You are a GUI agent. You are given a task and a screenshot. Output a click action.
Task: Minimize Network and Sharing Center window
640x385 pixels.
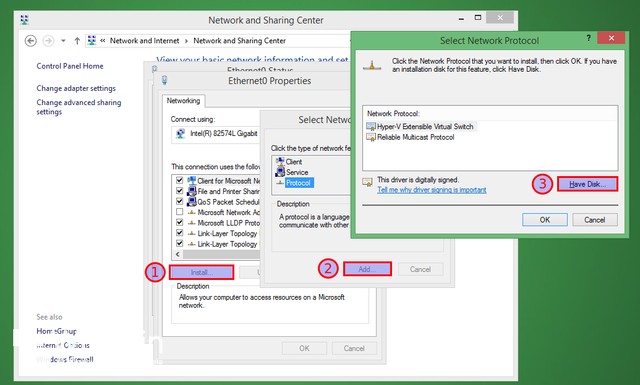pyautogui.click(x=461, y=19)
